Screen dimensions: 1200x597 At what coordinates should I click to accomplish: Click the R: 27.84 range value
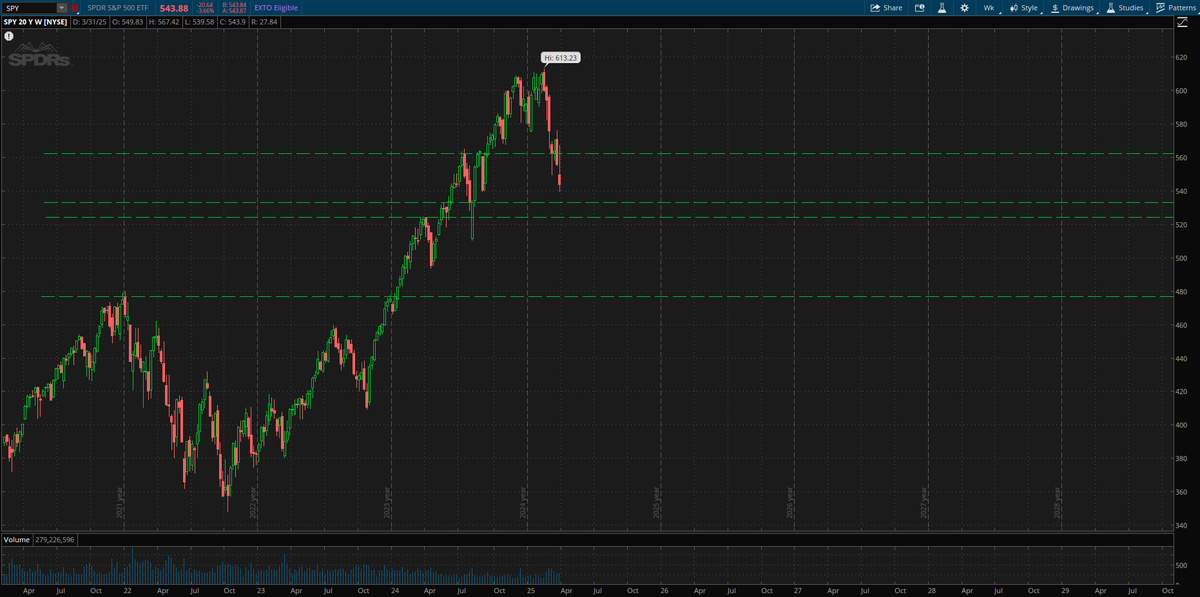(x=266, y=21)
